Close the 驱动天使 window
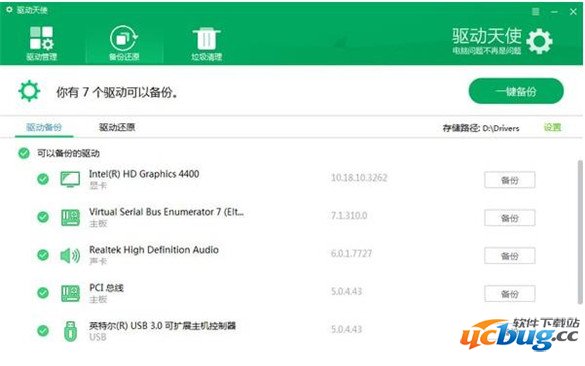585x366 pixels. tap(573, 12)
